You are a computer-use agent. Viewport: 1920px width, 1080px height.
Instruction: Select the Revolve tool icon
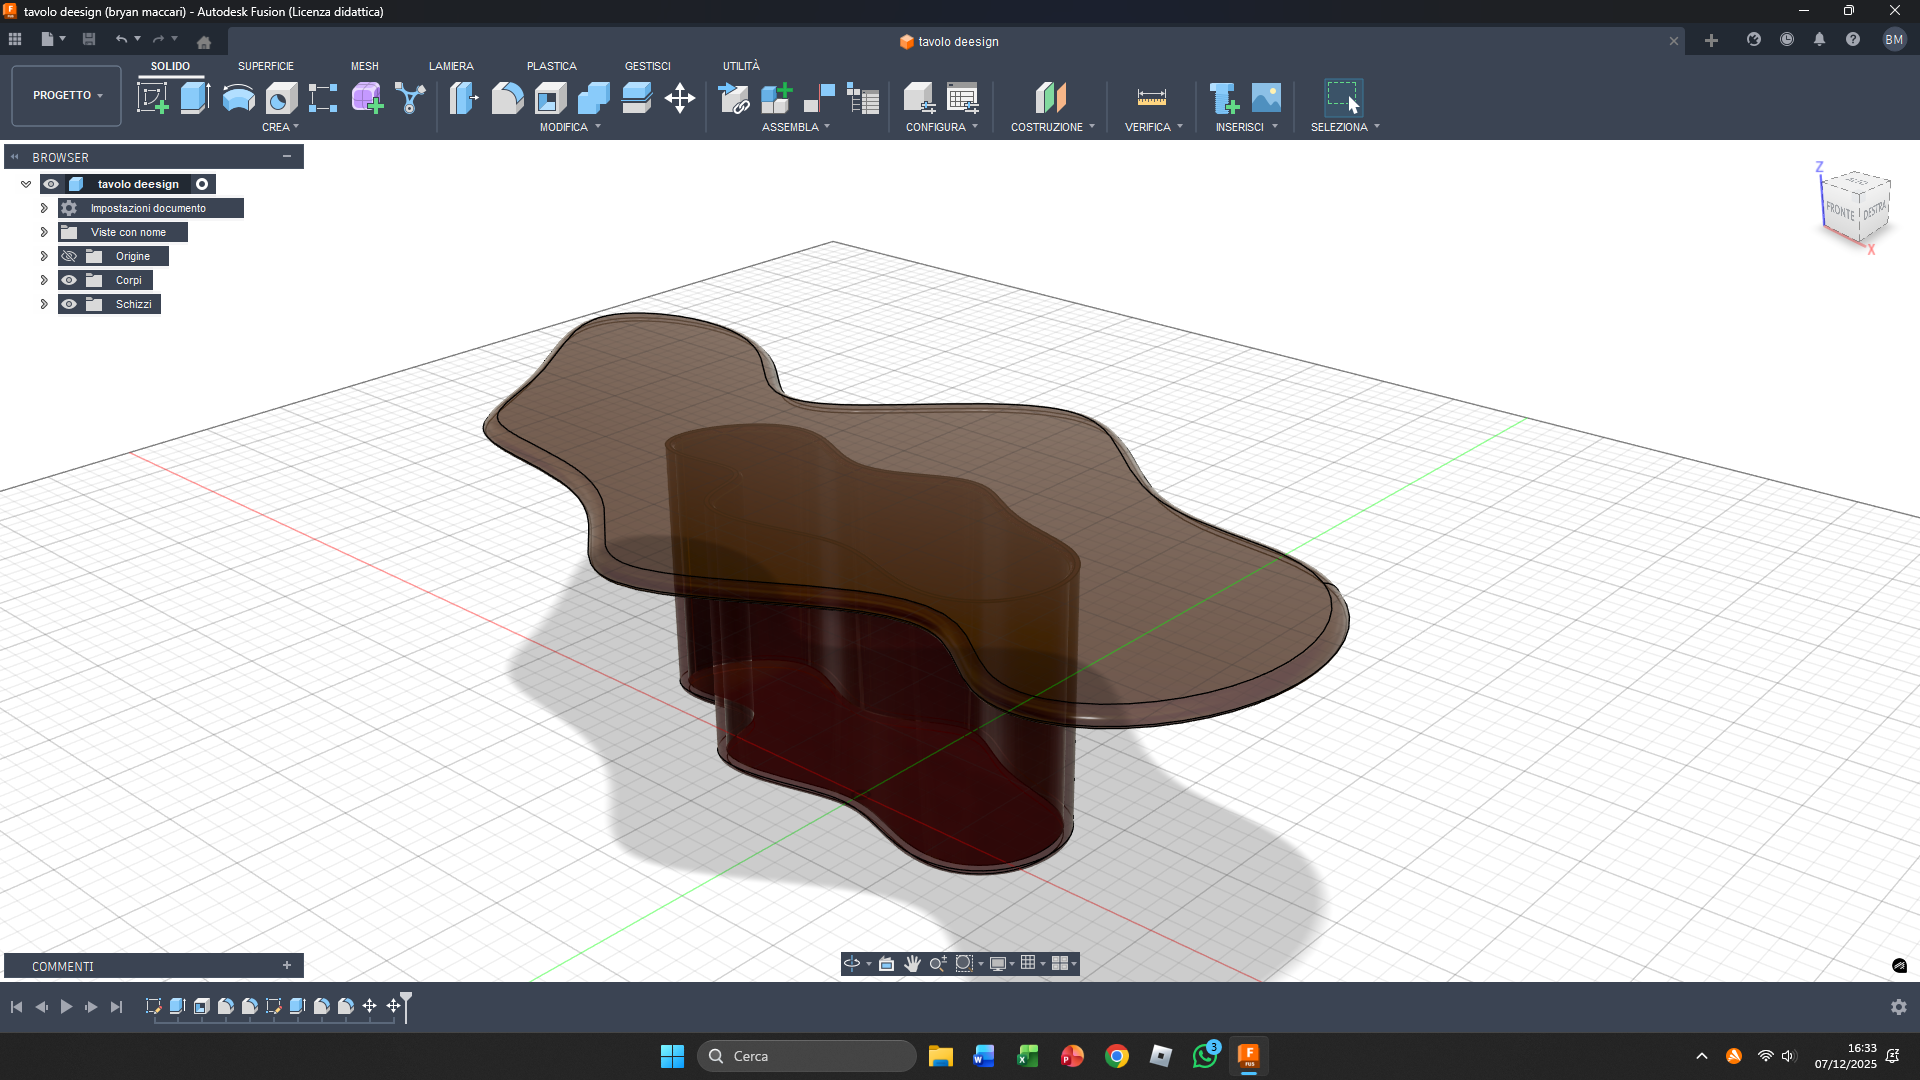coord(238,98)
